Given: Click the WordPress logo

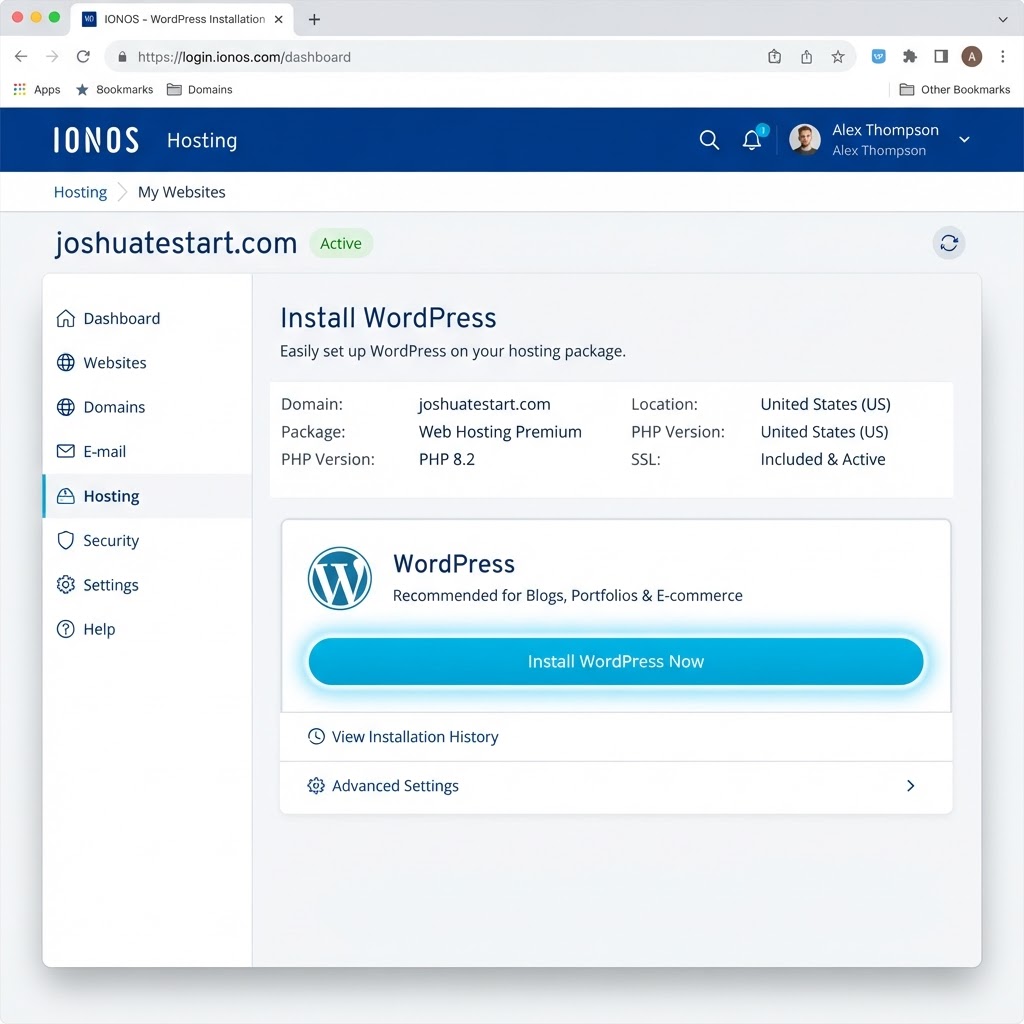Looking at the screenshot, I should coord(340,579).
